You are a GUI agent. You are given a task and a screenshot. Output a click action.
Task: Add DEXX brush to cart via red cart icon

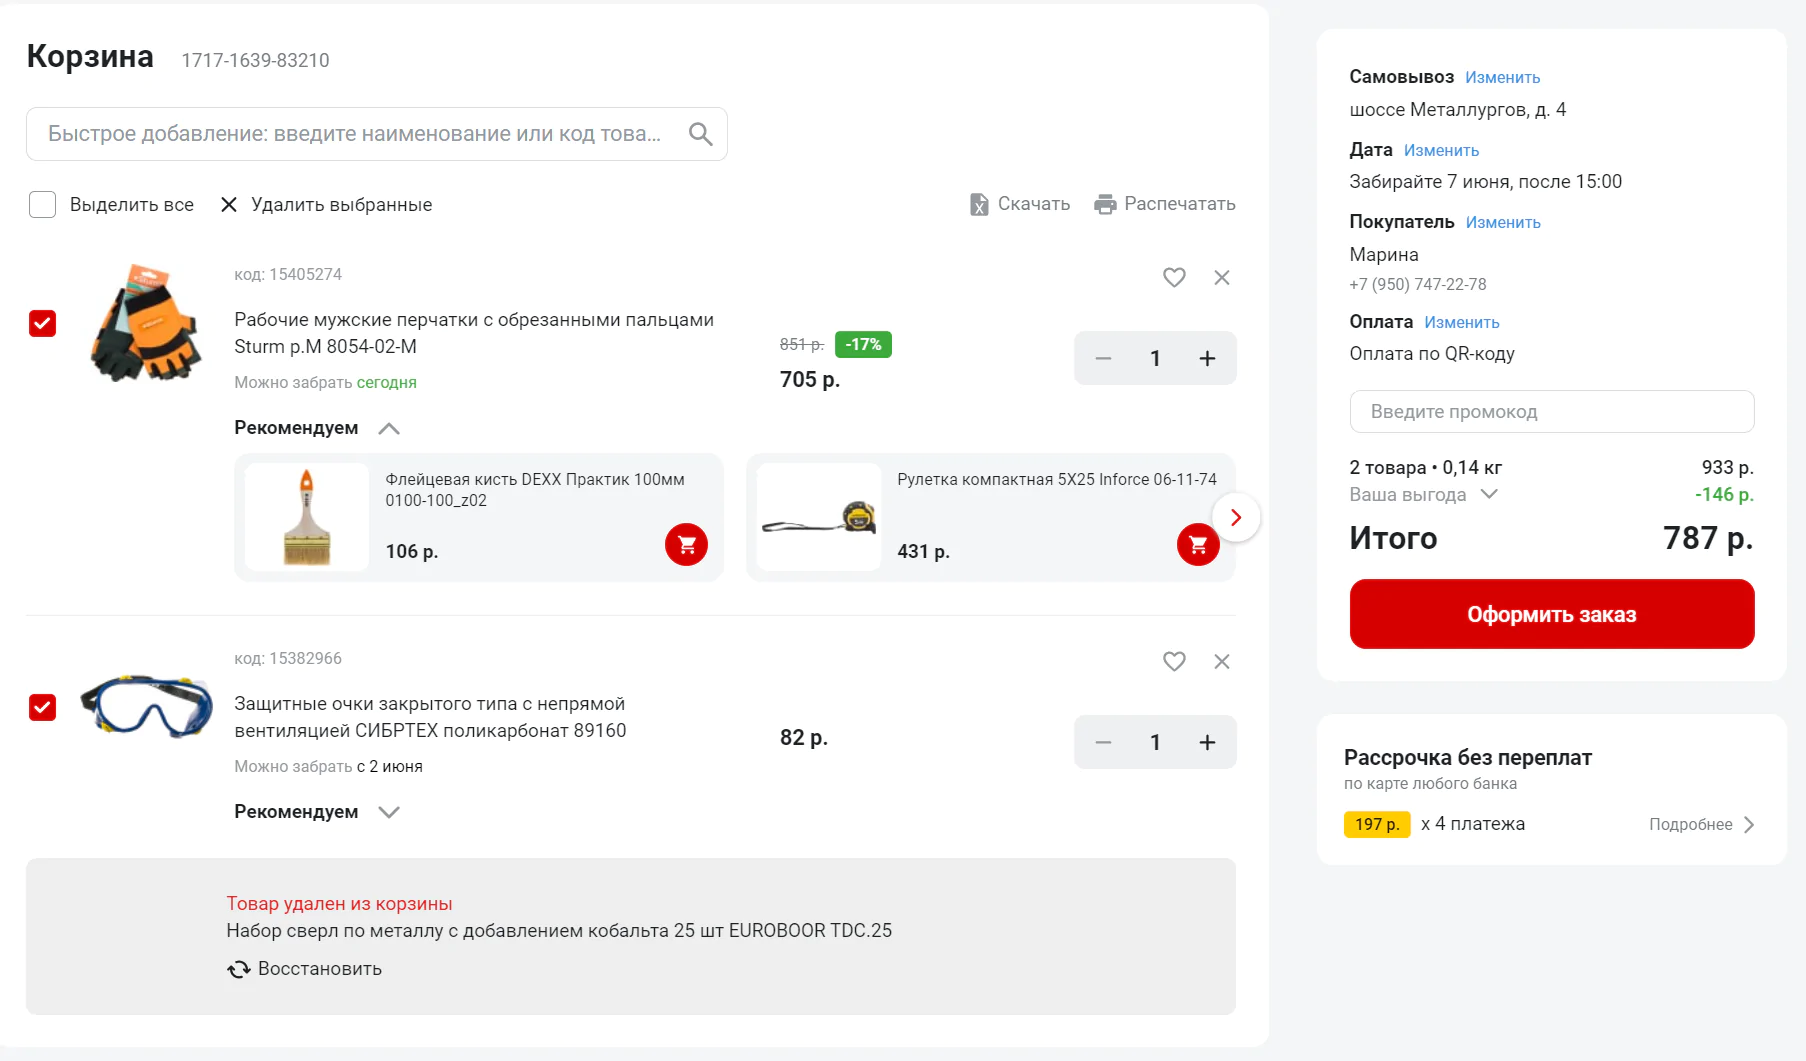click(686, 545)
